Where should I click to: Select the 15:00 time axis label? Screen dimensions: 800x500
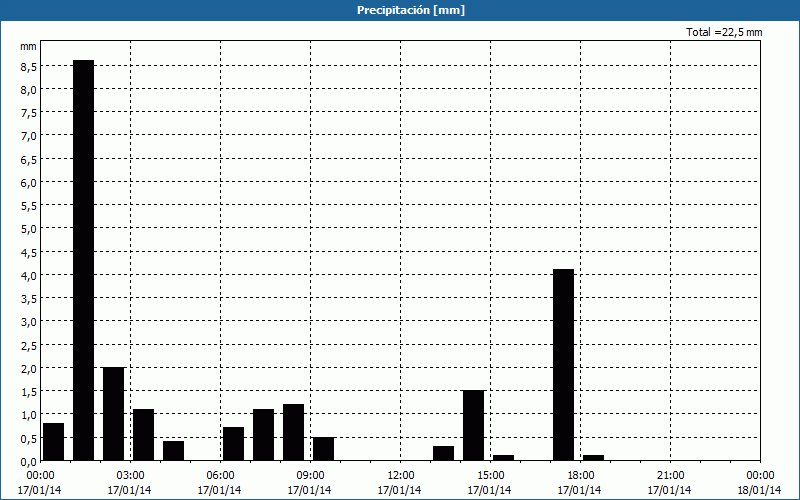point(490,476)
